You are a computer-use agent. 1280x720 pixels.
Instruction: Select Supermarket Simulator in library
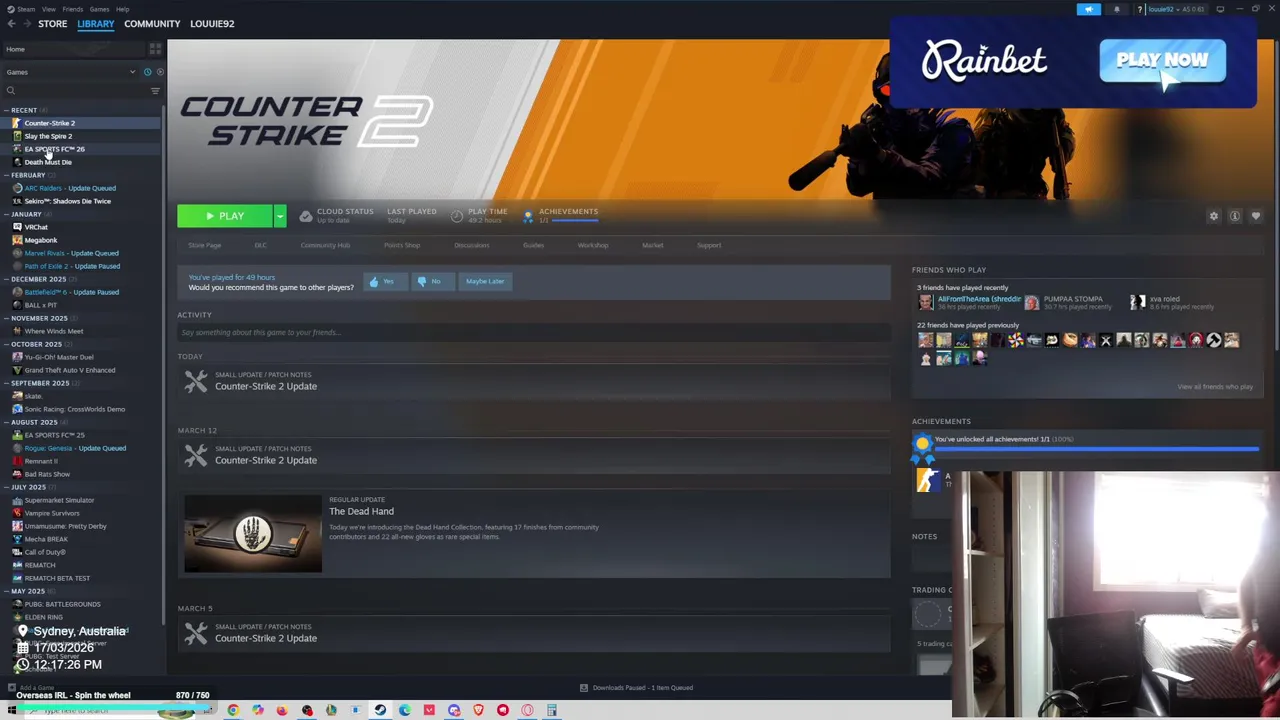80,500
